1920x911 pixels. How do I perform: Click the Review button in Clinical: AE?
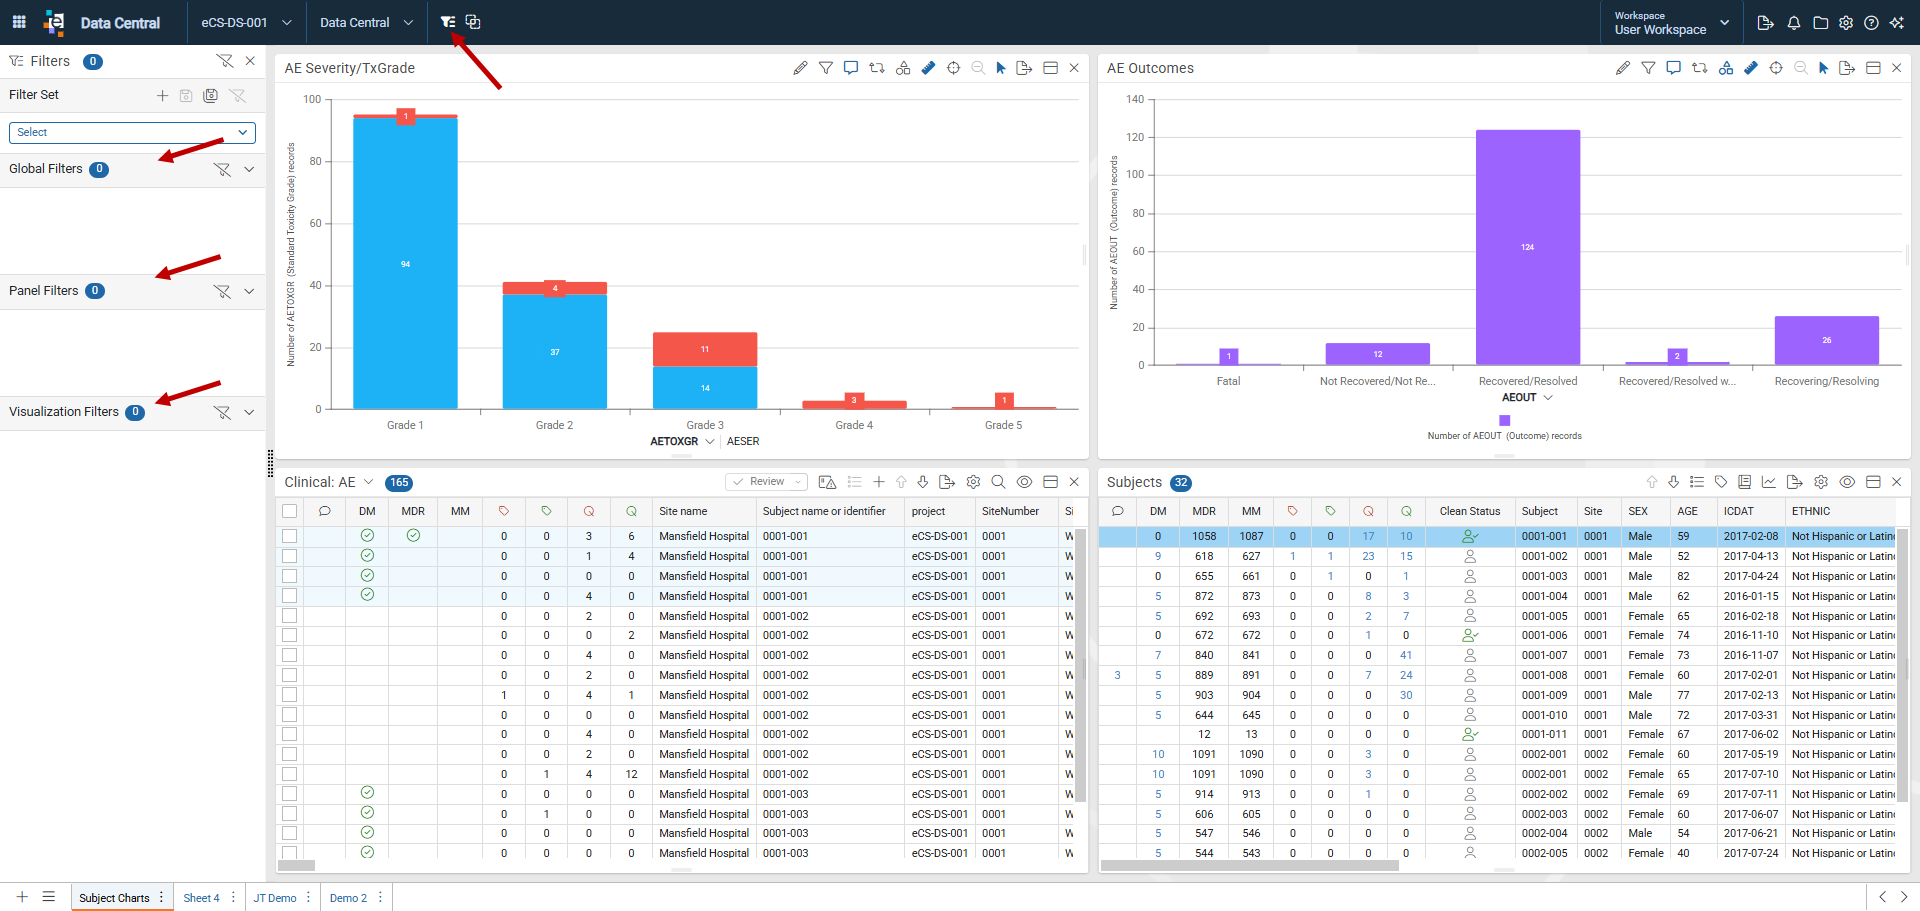(766, 482)
